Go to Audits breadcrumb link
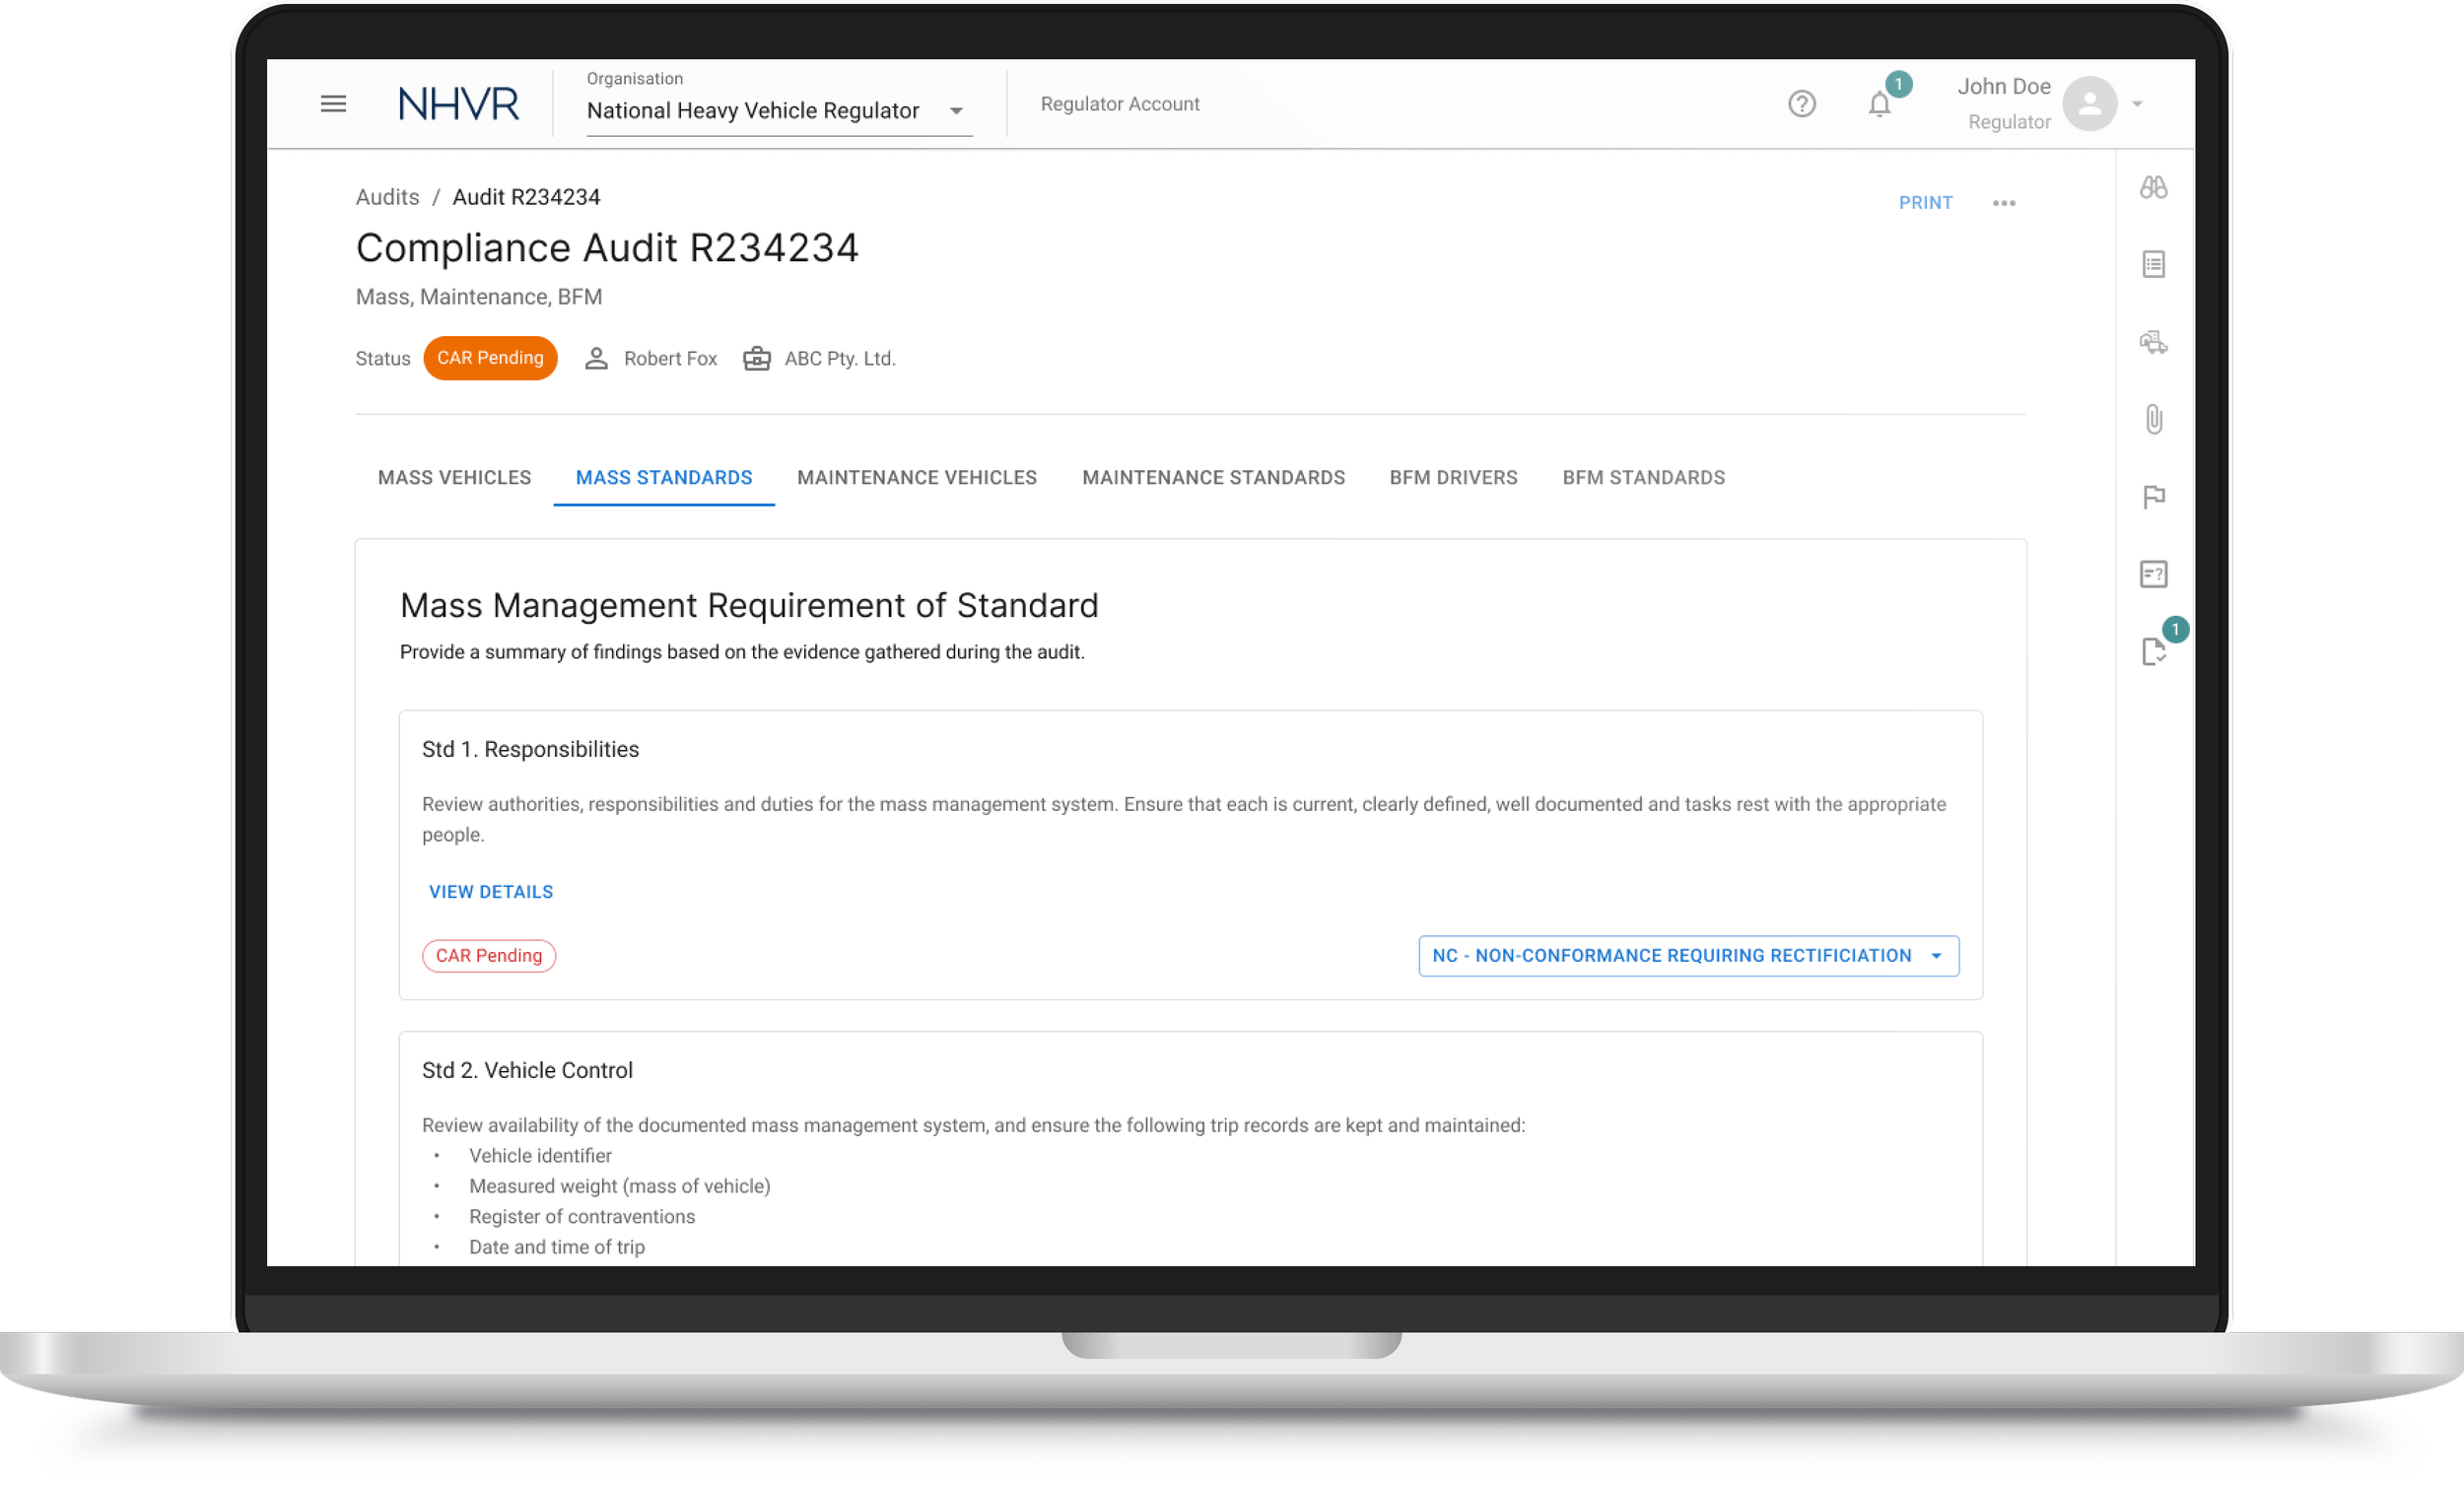2464x1486 pixels. coord(387,197)
